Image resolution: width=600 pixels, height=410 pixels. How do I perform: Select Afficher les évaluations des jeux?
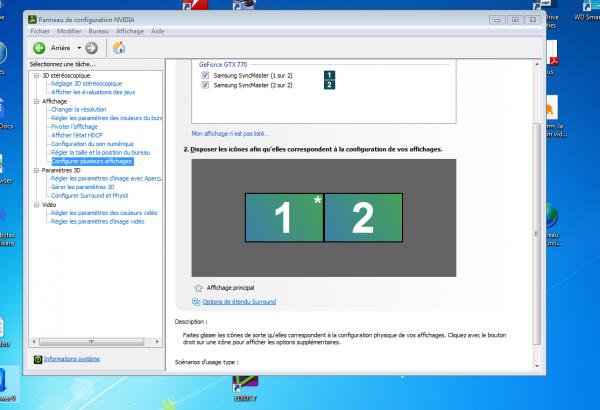click(x=93, y=92)
